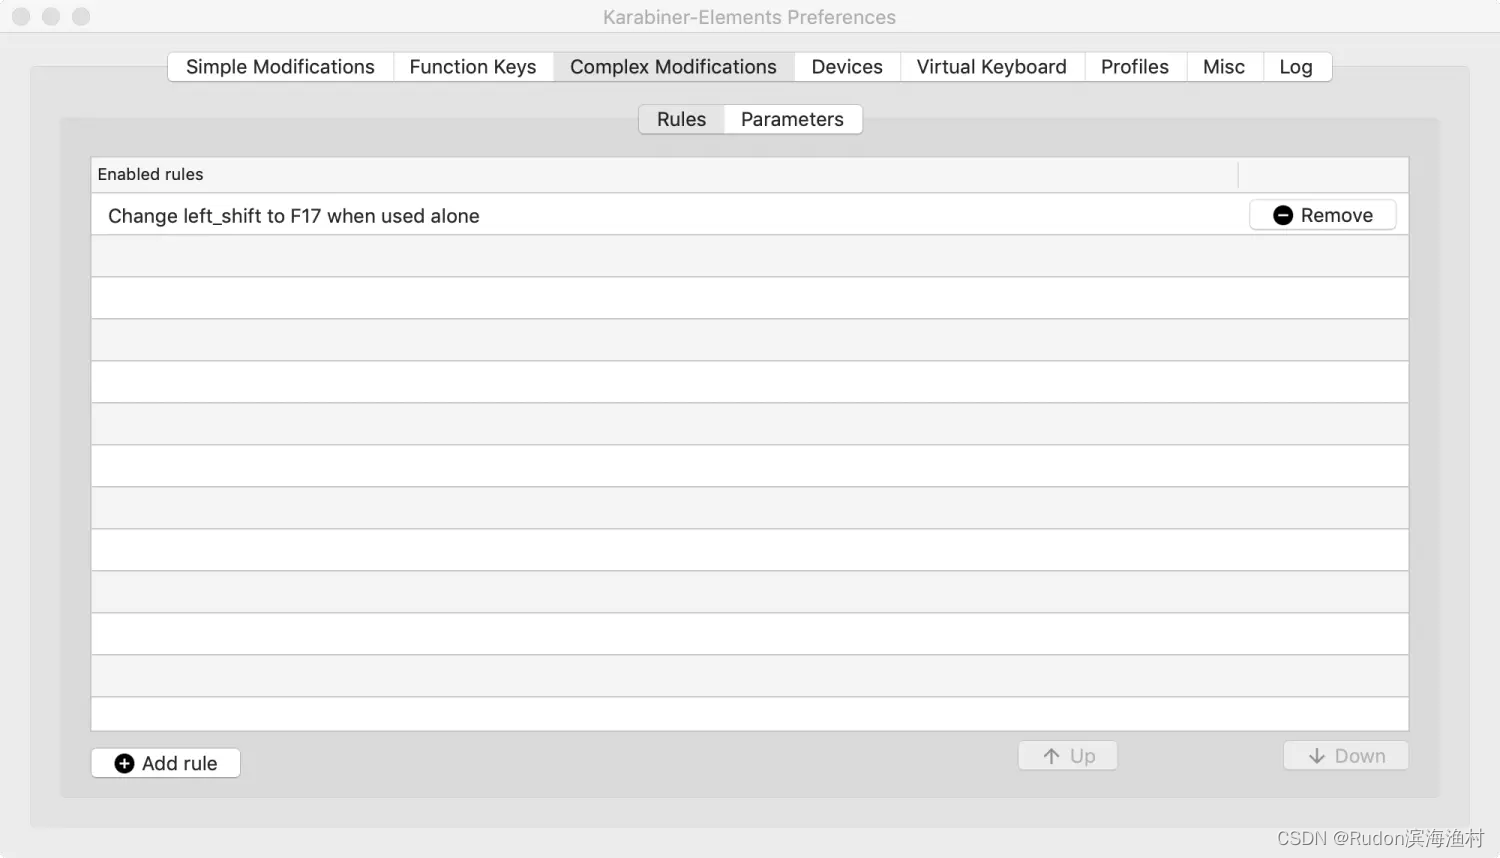
Task: Close the Karabiner-Elements Preferences window
Action: (x=21, y=17)
